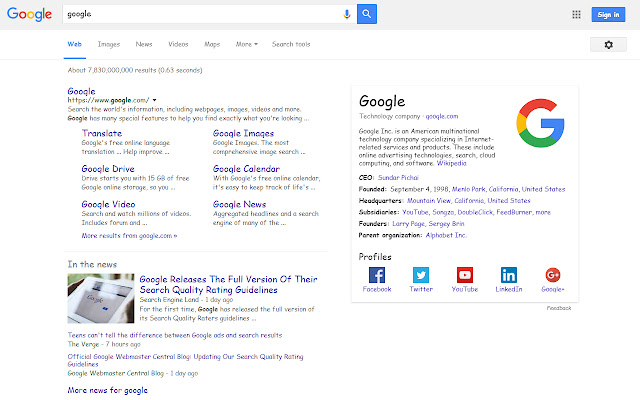Image resolution: width=640 pixels, height=400 pixels.
Task: Click CEO Sundar Pichai link
Action: coord(398,178)
